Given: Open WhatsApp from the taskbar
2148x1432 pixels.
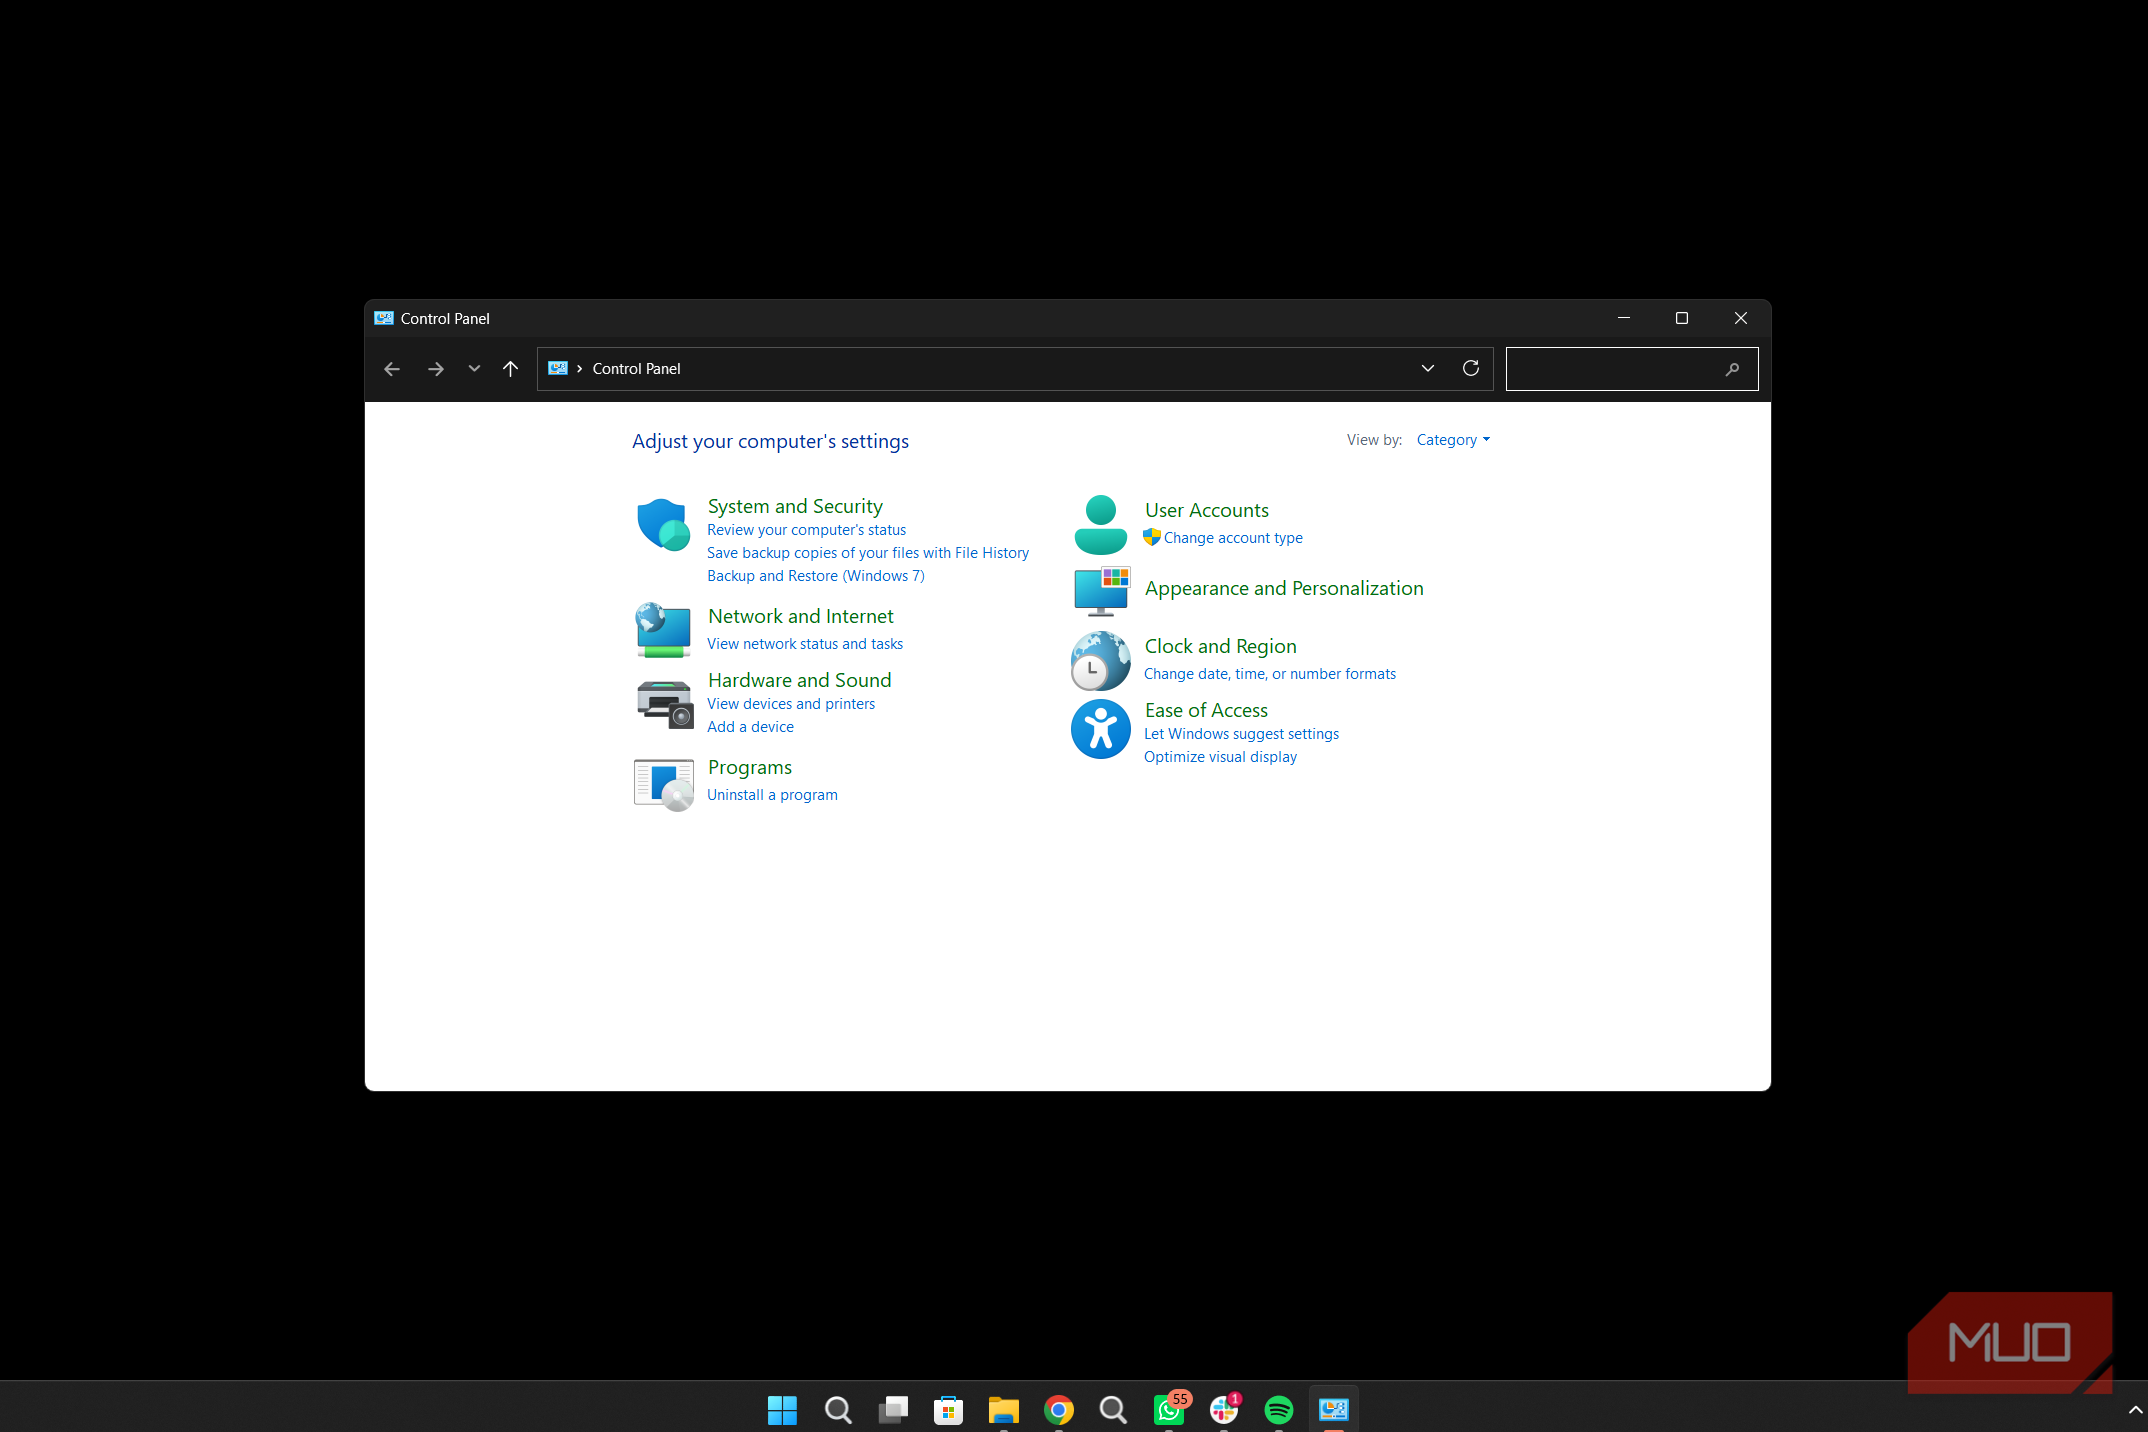Looking at the screenshot, I should 1169,1409.
